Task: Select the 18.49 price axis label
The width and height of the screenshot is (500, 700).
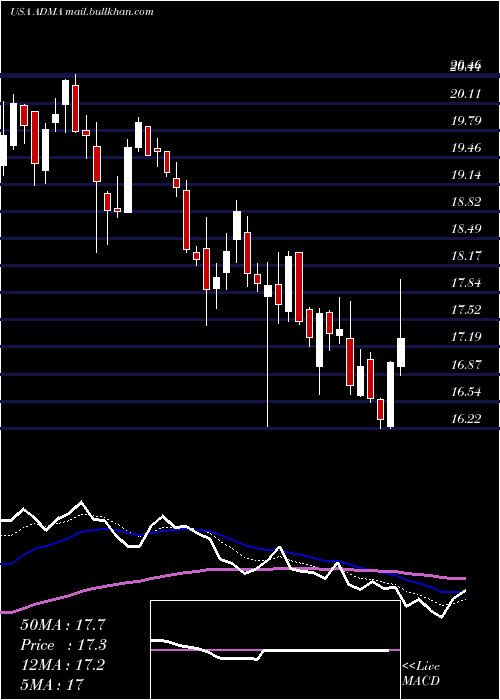Action: pos(466,229)
